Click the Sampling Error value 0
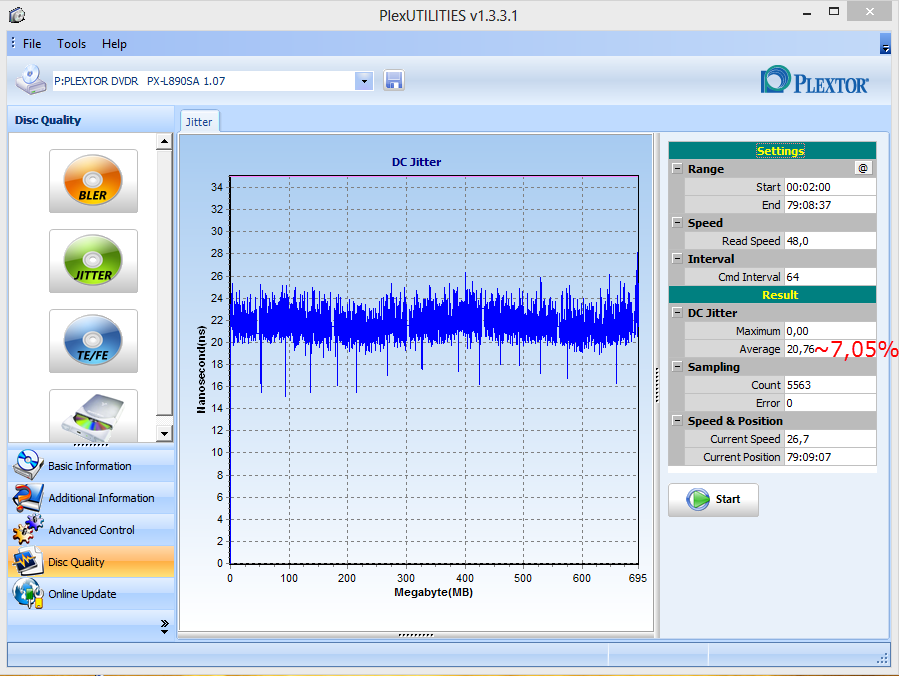The width and height of the screenshot is (899, 676). [x=830, y=403]
